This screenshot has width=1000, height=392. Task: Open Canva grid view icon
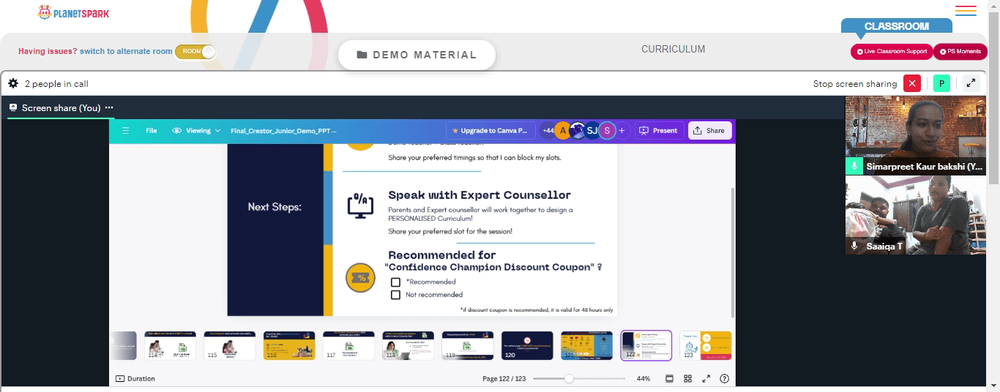pos(688,379)
